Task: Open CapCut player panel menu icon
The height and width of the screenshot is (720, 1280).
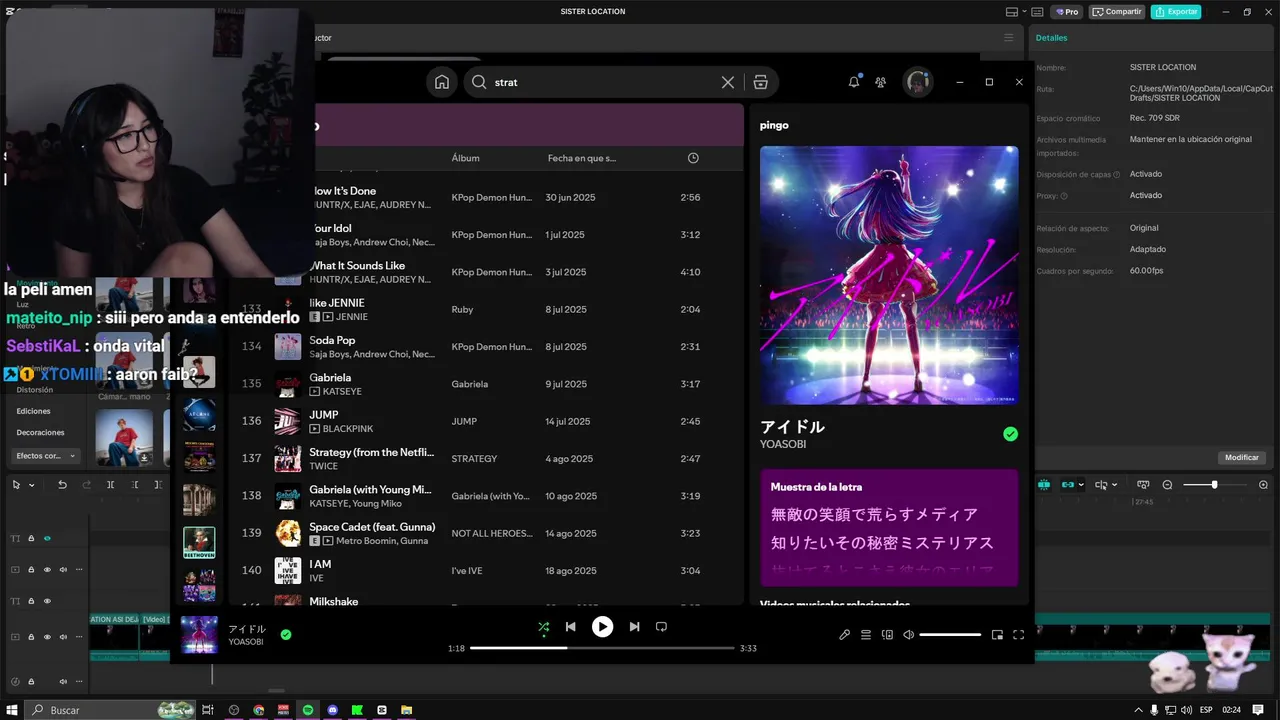Action: [1008, 37]
